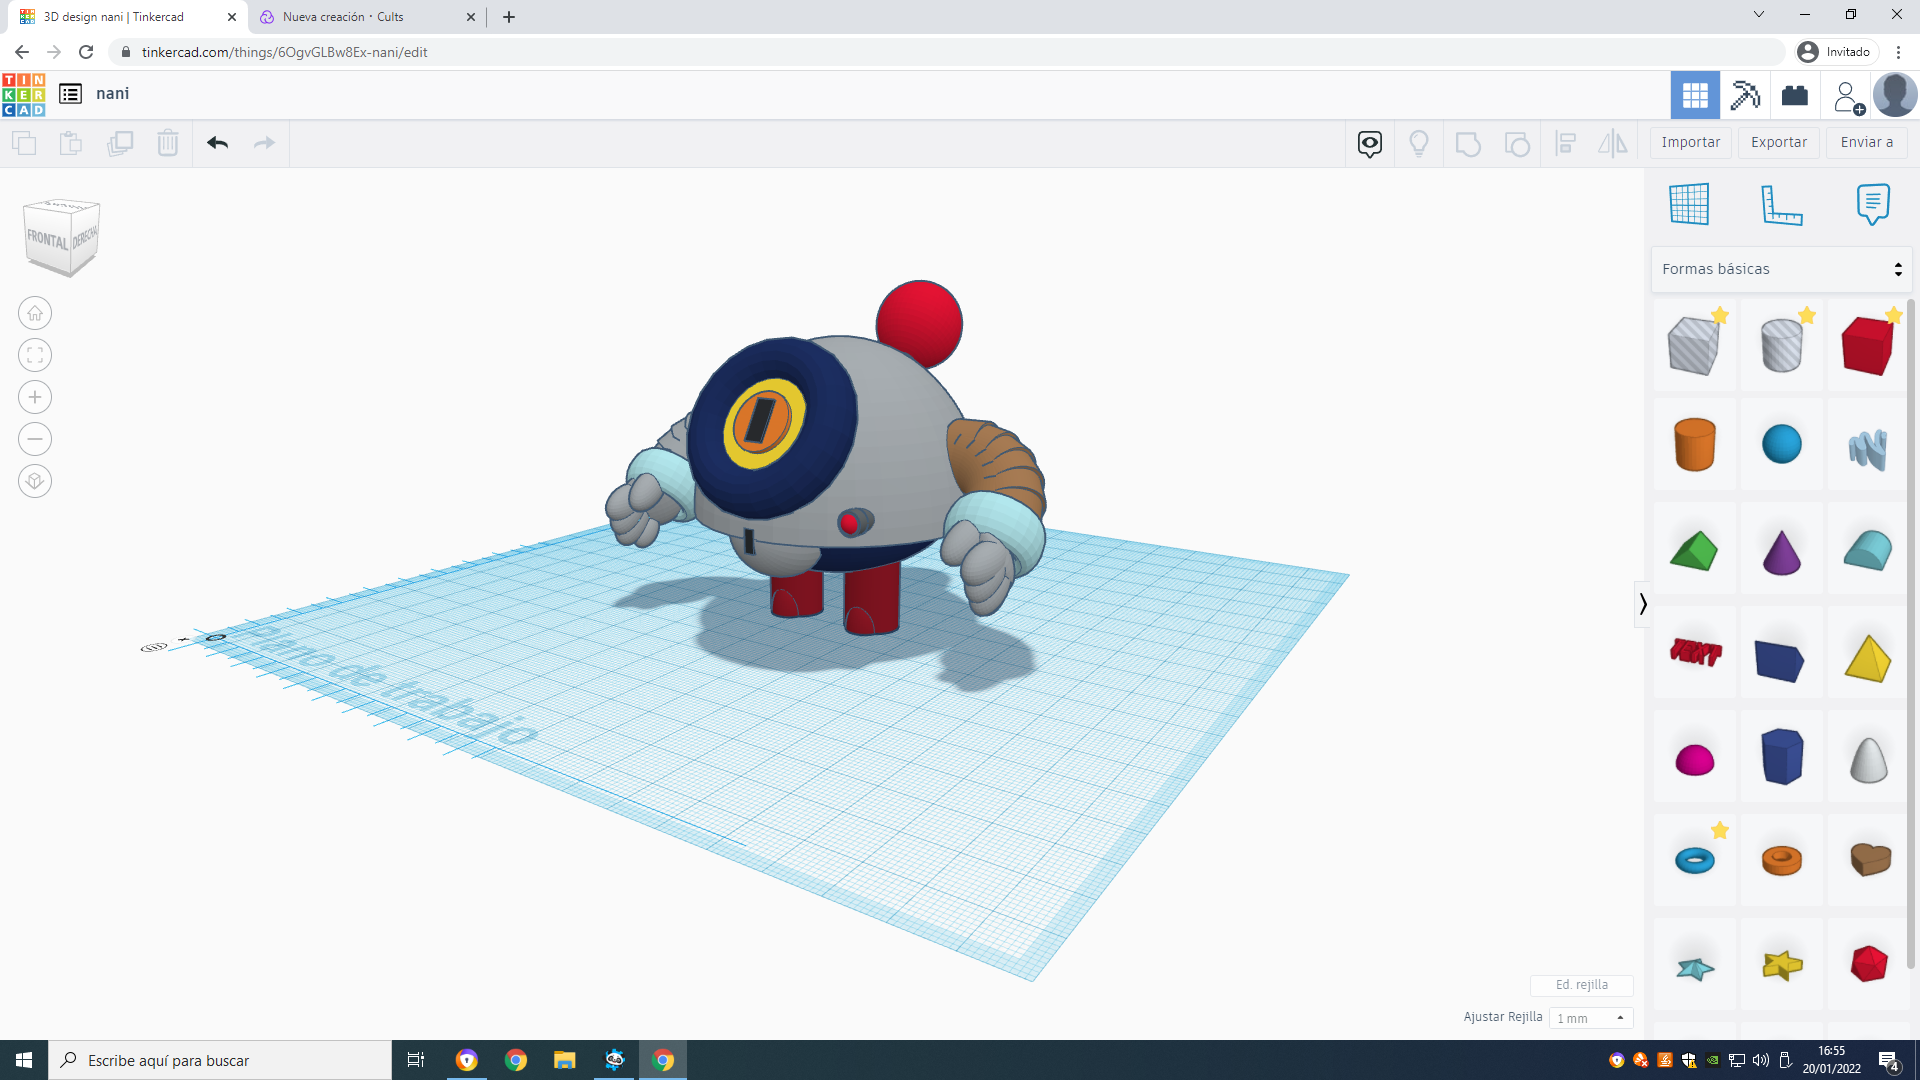
Task: Collapse the shapes panel with chevron
Action: point(1643,603)
